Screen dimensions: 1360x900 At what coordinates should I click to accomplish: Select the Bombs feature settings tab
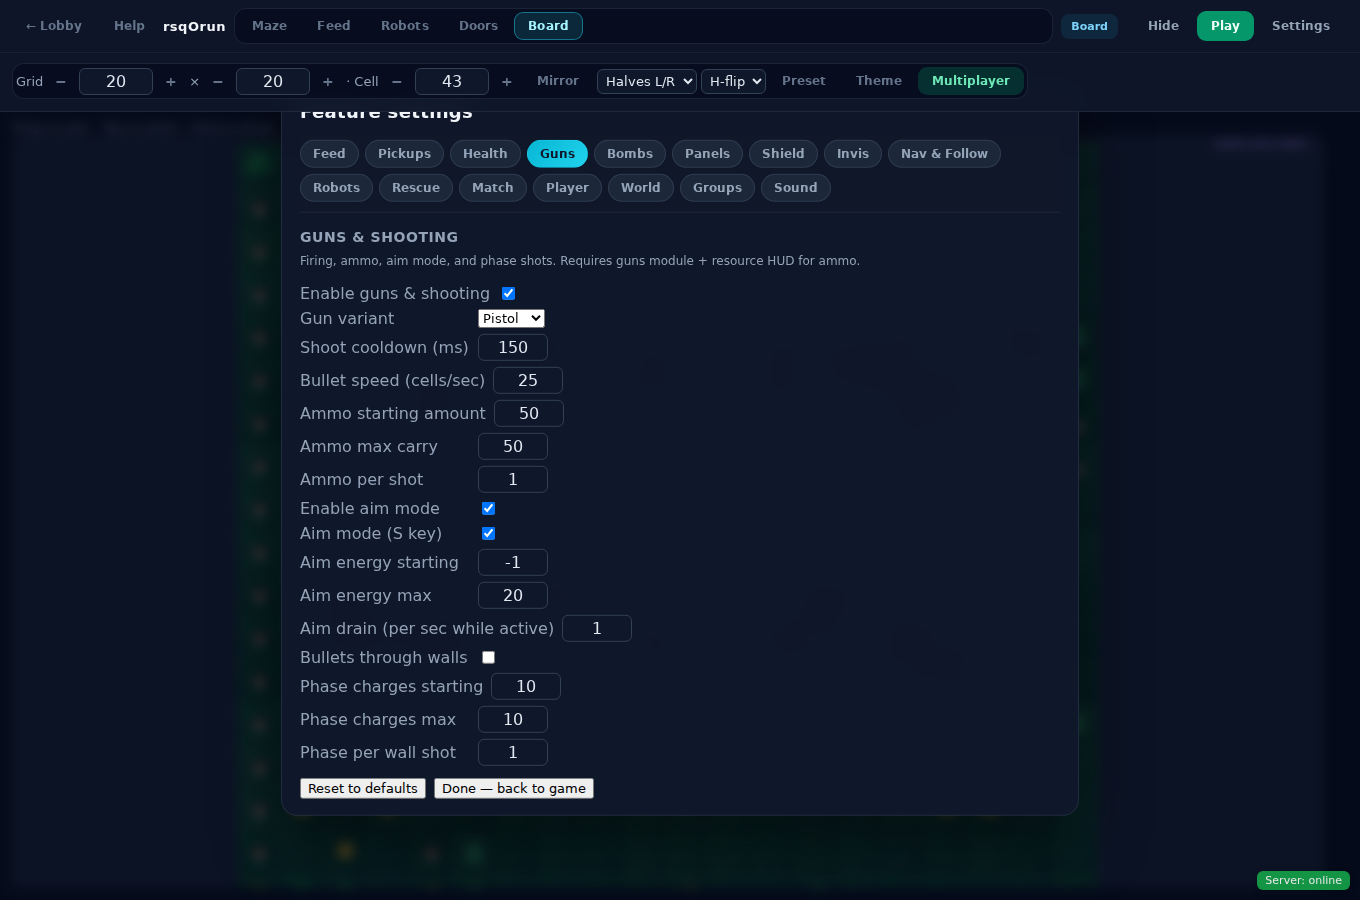(630, 154)
